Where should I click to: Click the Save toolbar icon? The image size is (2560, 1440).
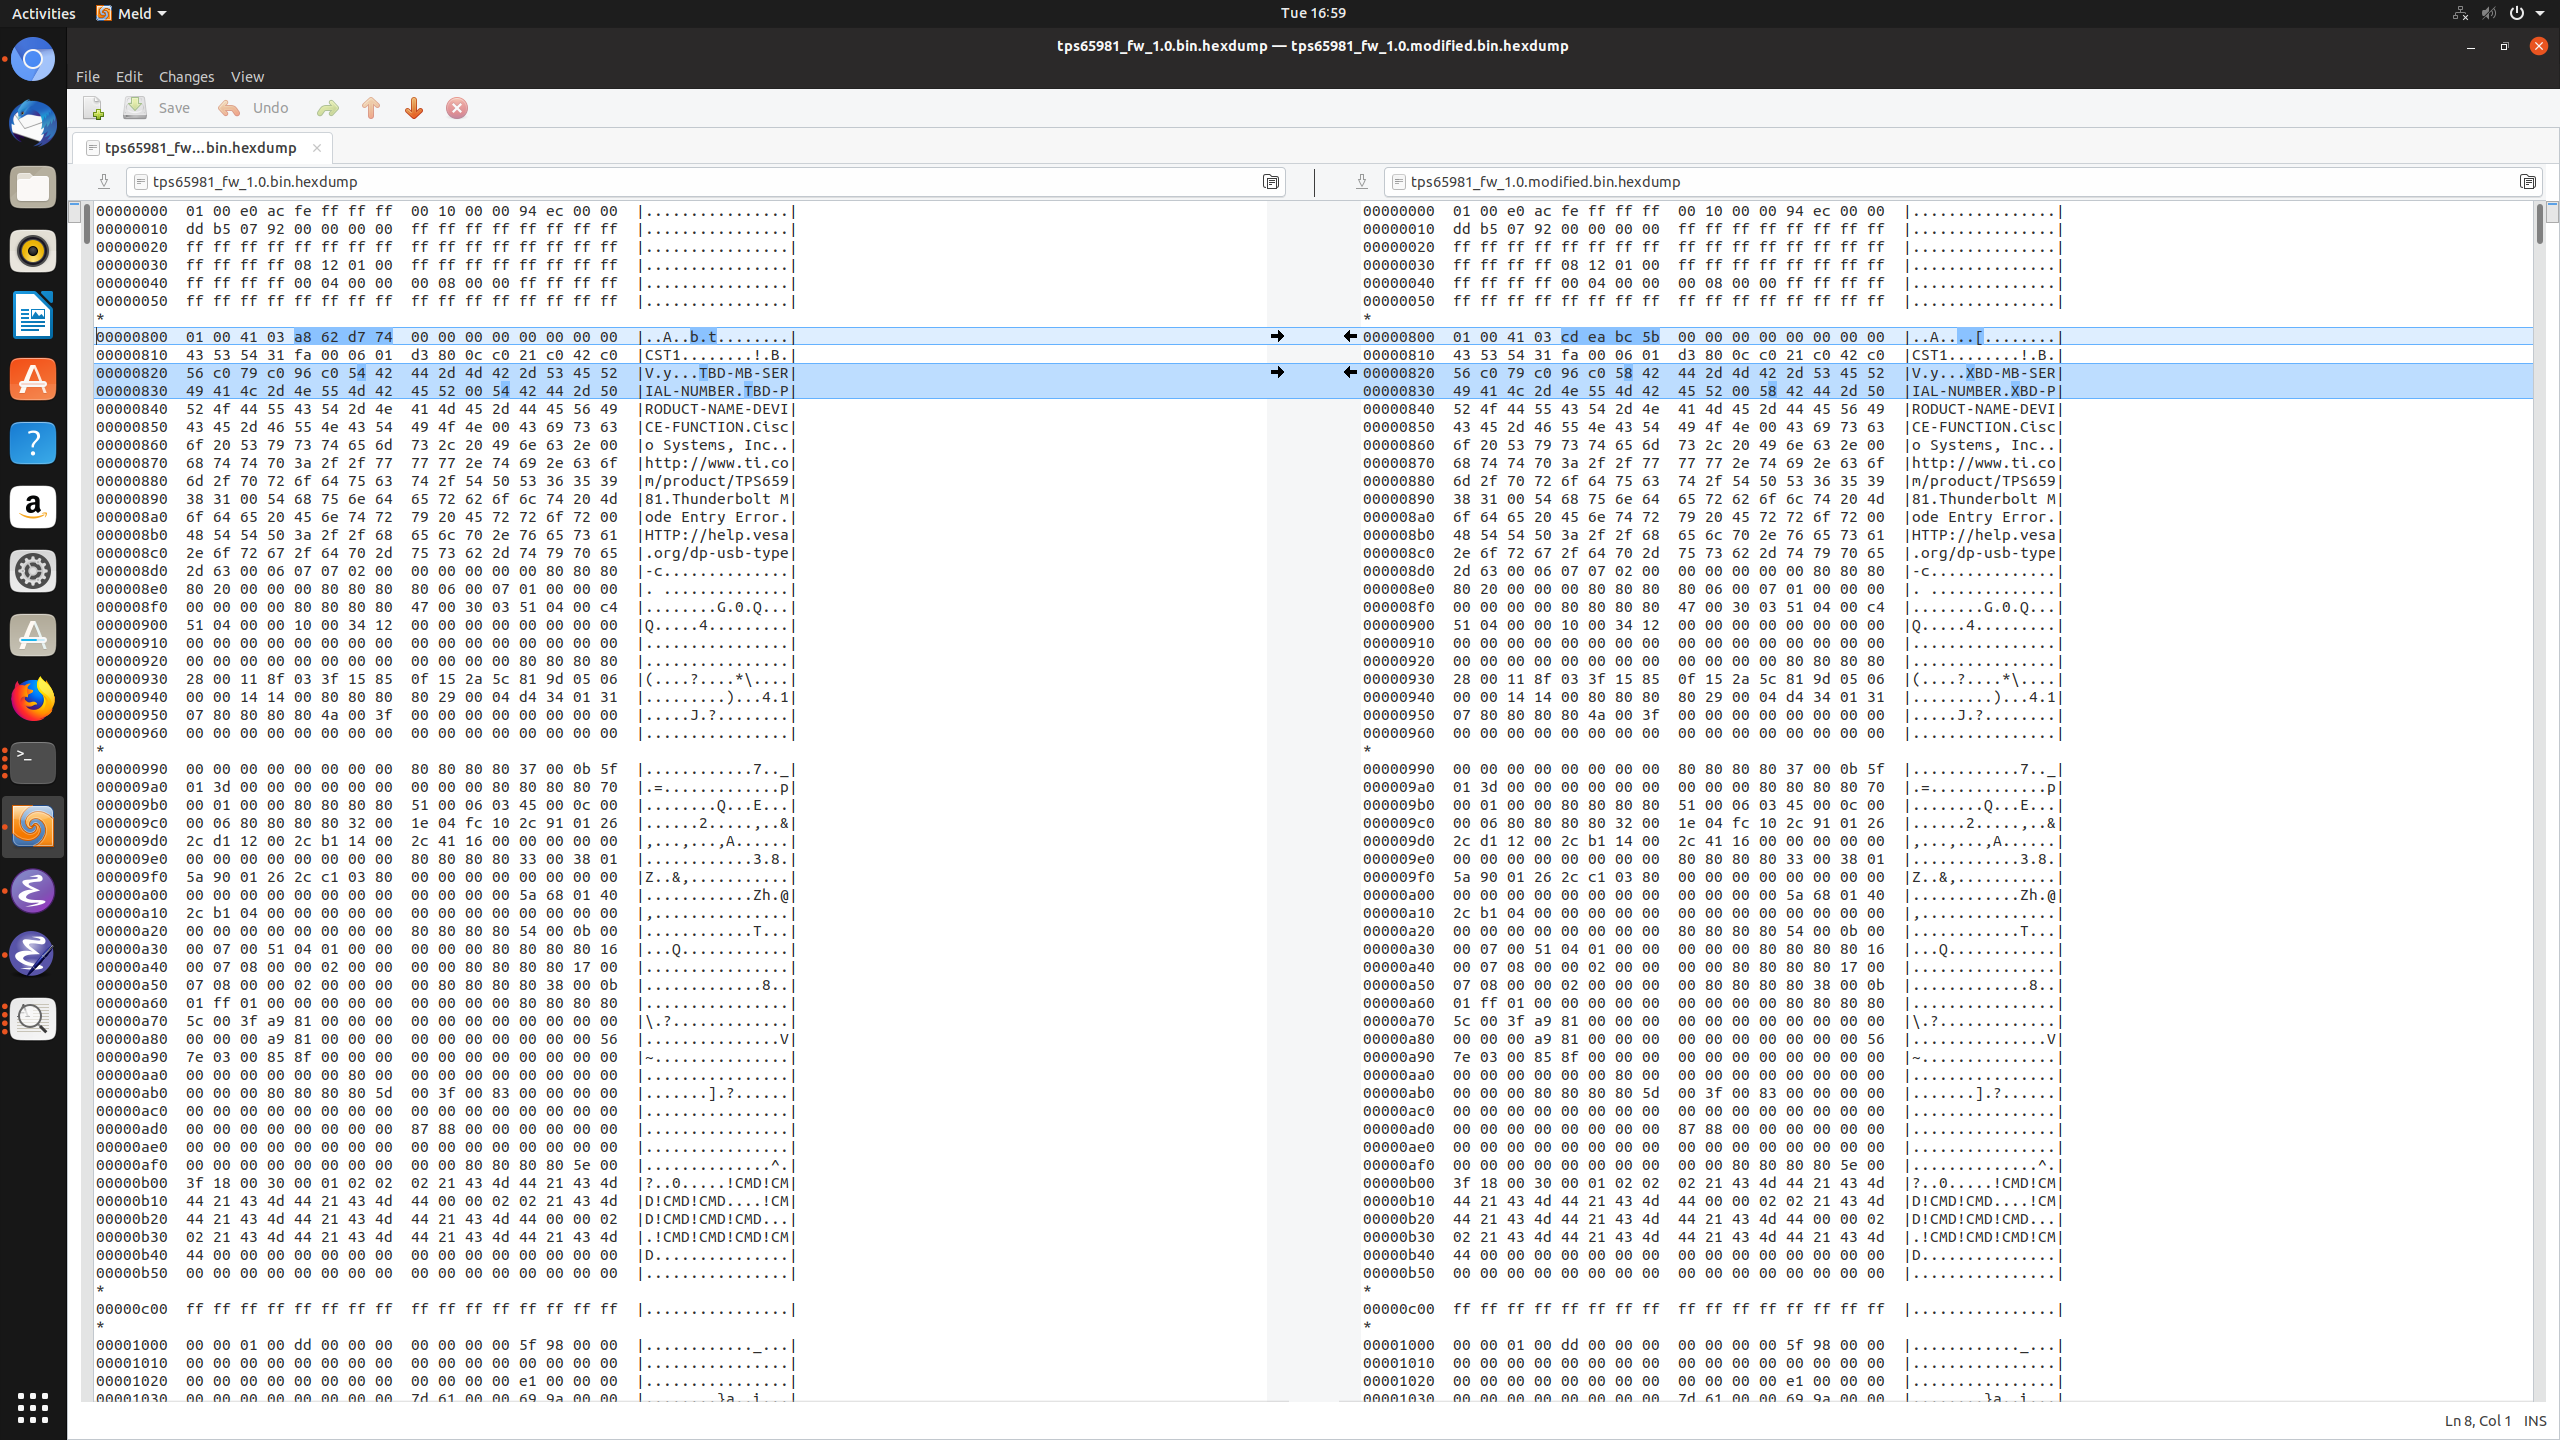135,108
